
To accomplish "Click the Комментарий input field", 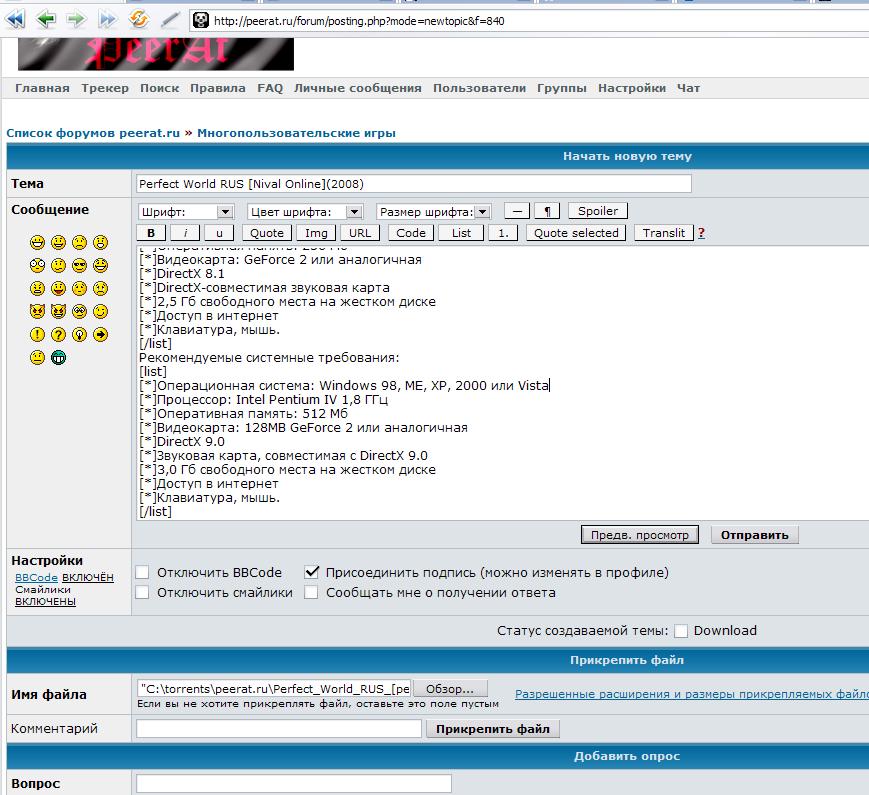I will pos(279,728).
